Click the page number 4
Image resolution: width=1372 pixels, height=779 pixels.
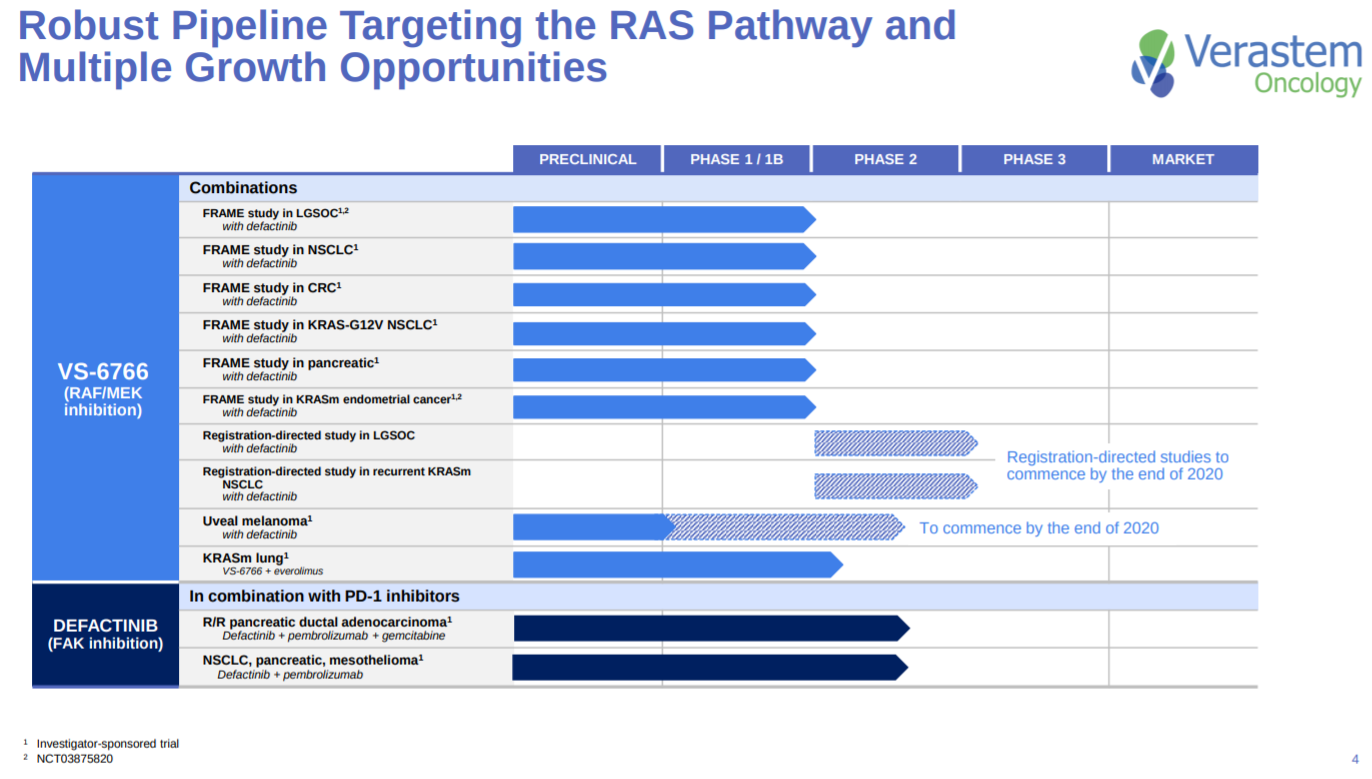click(1355, 758)
